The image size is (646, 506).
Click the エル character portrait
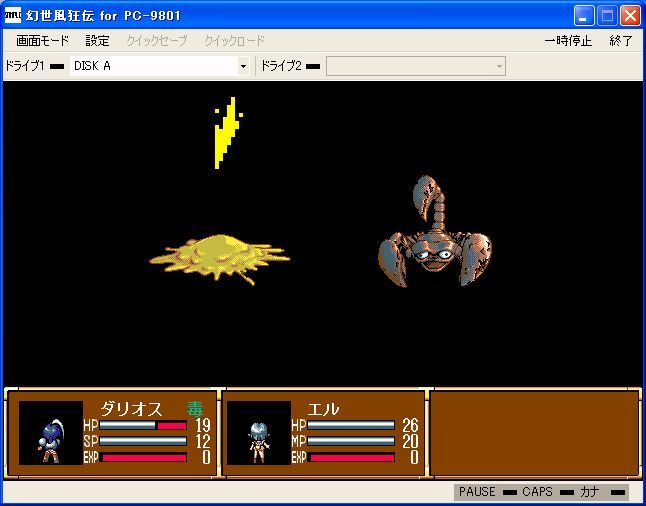coord(259,433)
